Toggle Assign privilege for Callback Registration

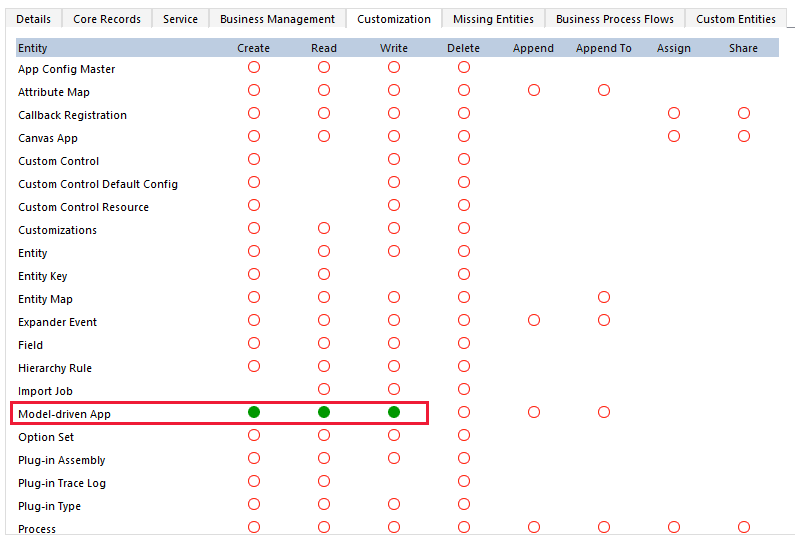click(x=674, y=113)
